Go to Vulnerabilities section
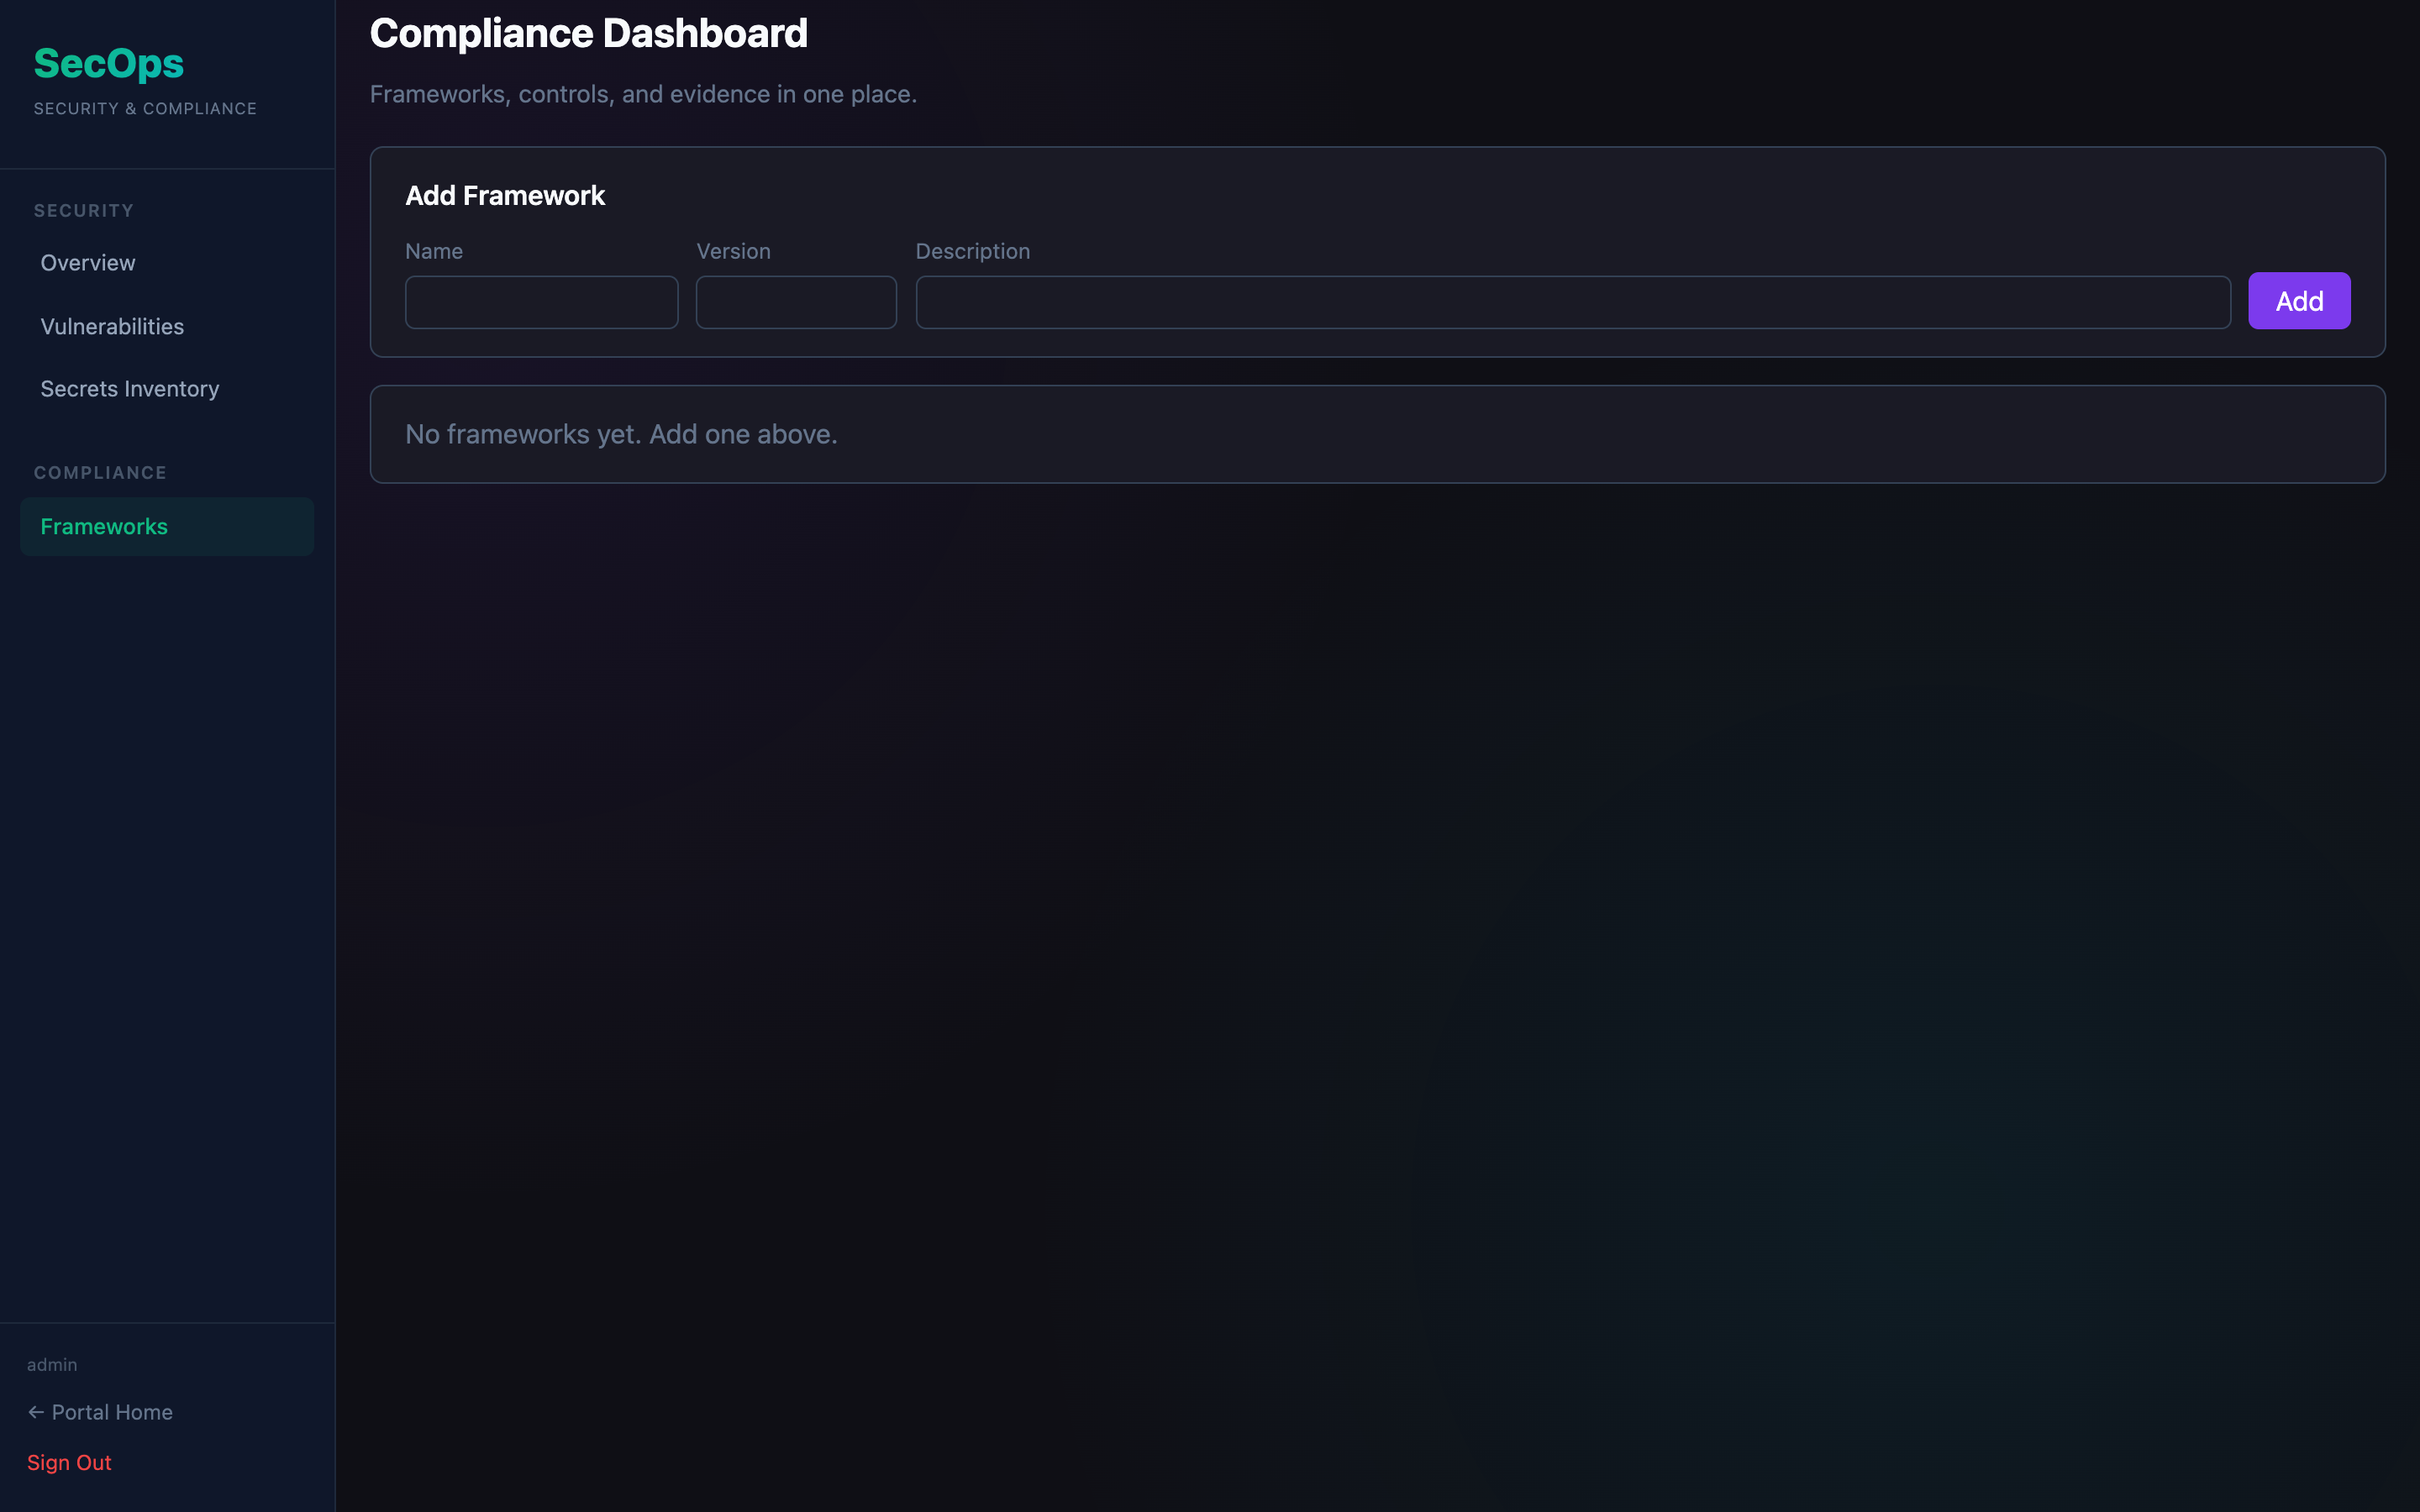Screen dimensions: 2420x1512 (112, 327)
